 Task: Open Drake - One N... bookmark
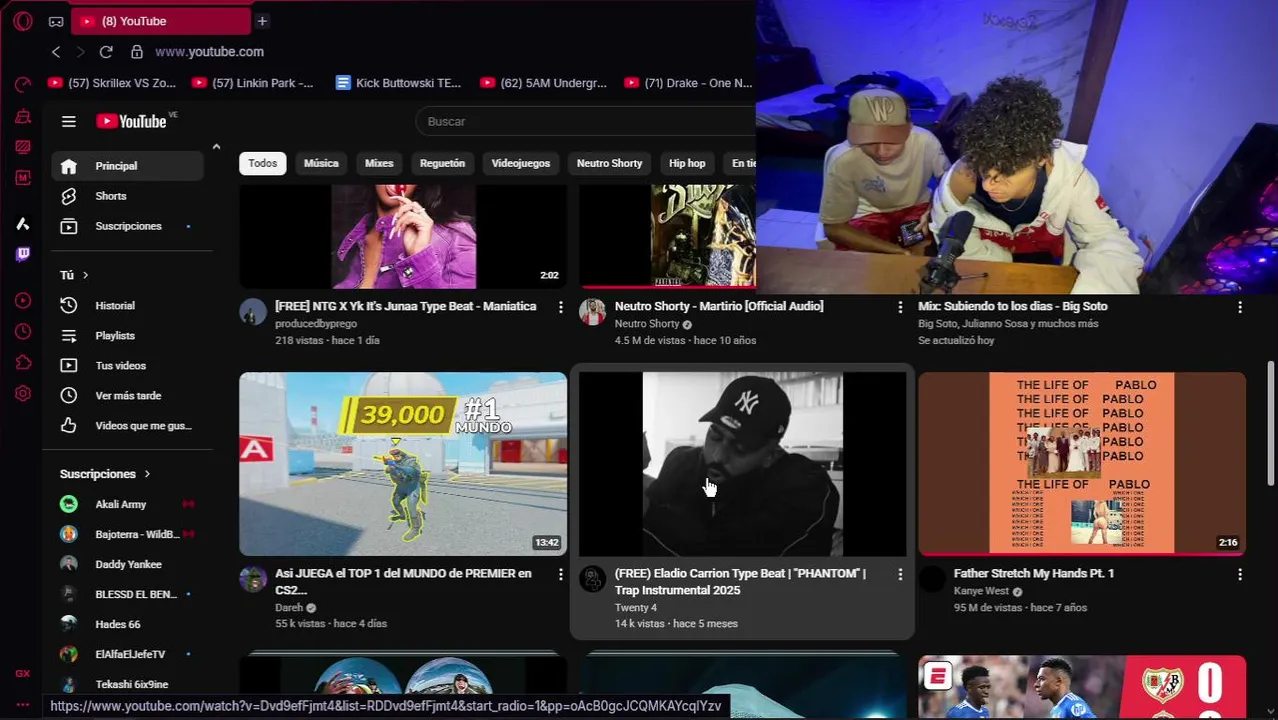coord(687,83)
